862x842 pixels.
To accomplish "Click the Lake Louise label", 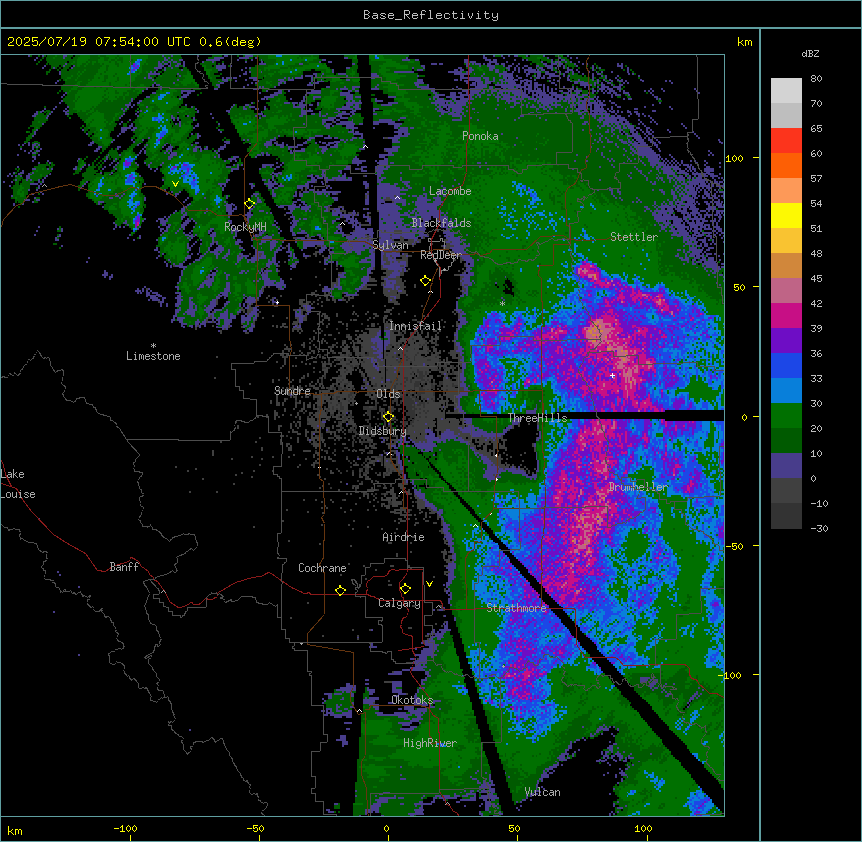I will pos(18,484).
